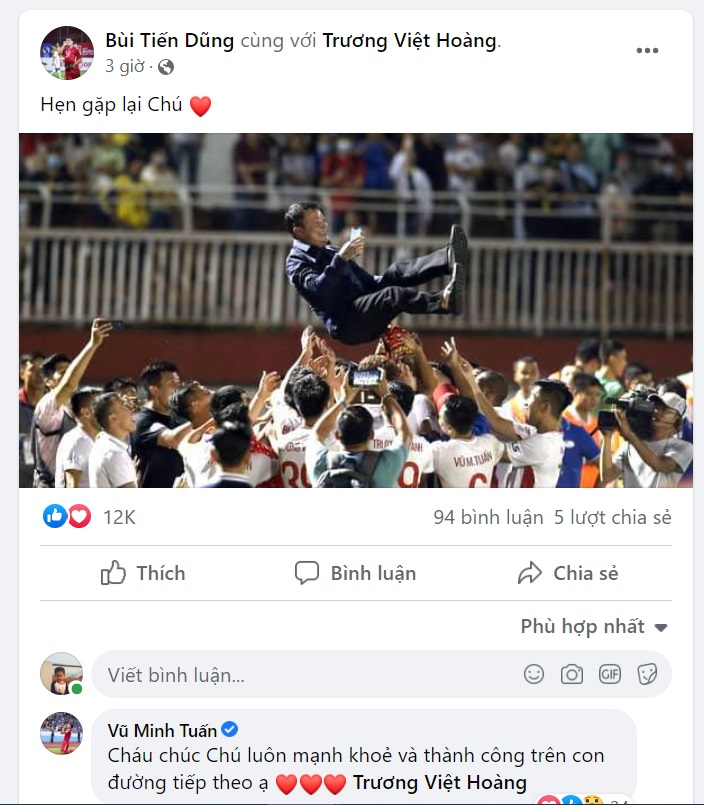
Task: Click the red heart reaction icon
Action: (79, 516)
